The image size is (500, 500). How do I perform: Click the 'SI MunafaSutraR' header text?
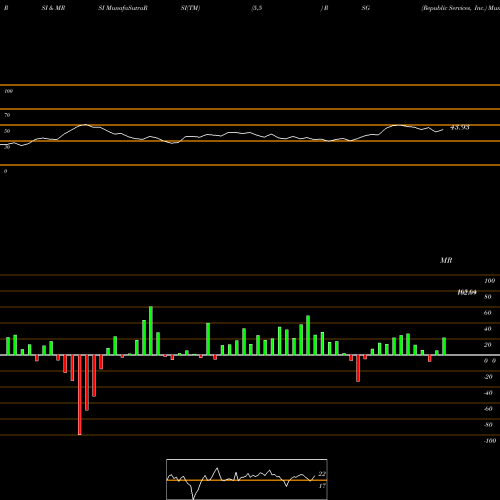pyautogui.click(x=123, y=8)
